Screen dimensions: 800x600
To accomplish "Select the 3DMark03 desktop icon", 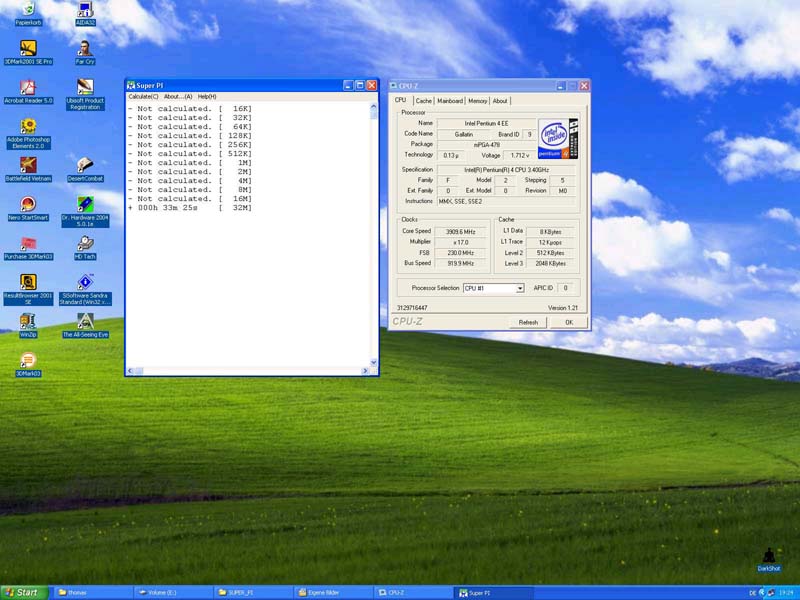I will click(28, 364).
